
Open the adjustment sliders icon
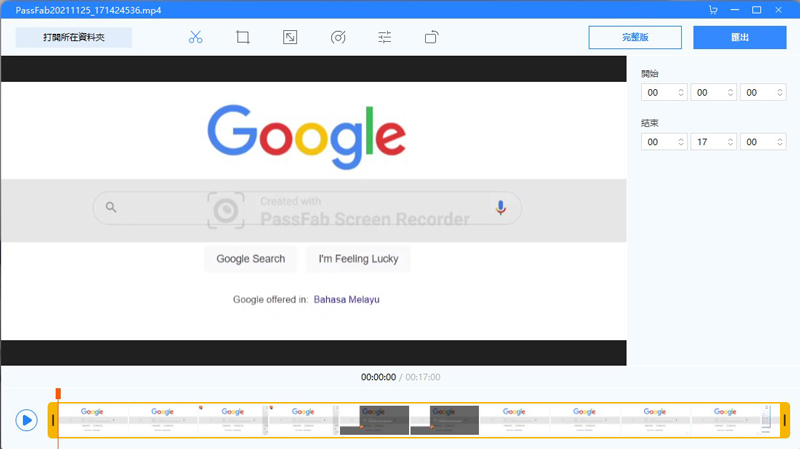tap(385, 37)
